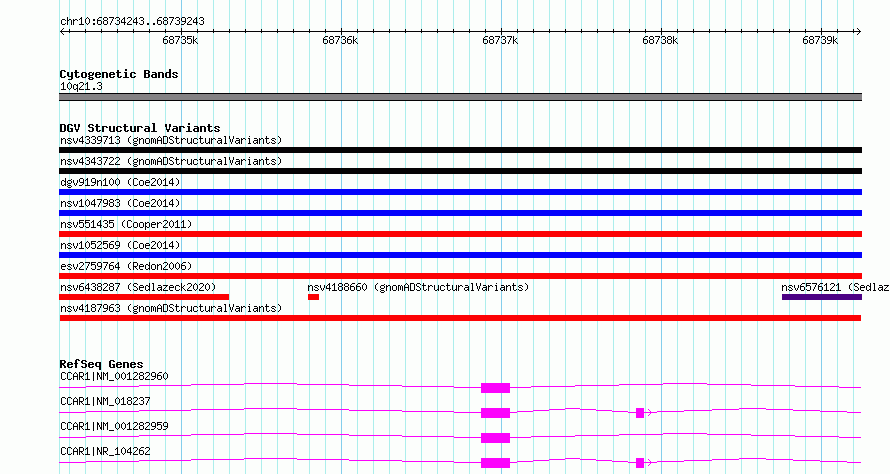The image size is (890, 474).
Task: Open the Cytogenetic Bands track title
Action: 119,74
